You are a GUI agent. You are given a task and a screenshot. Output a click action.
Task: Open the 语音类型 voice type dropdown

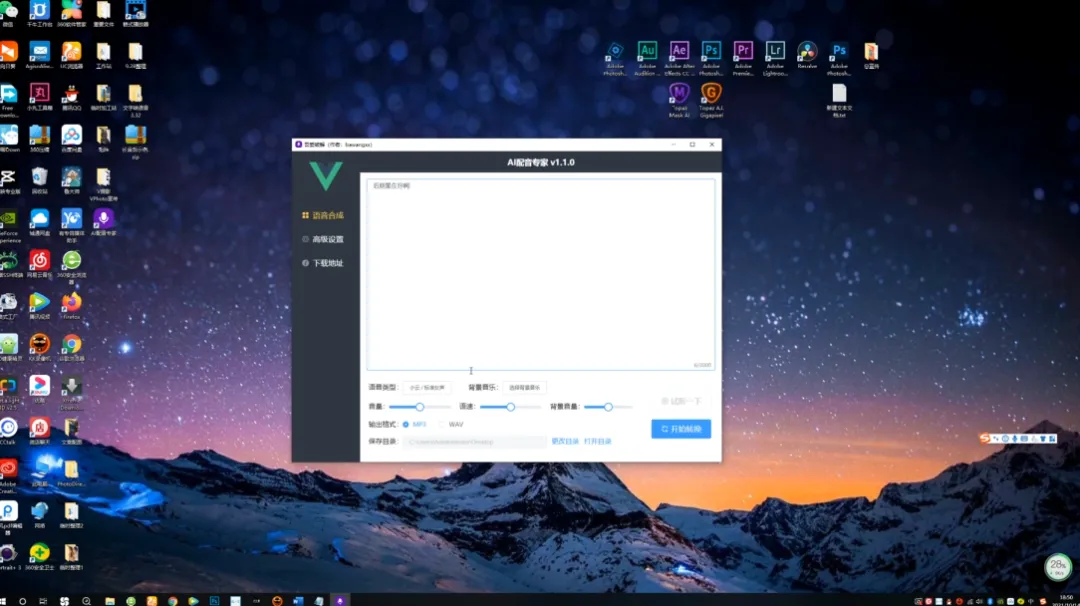pyautogui.click(x=427, y=388)
